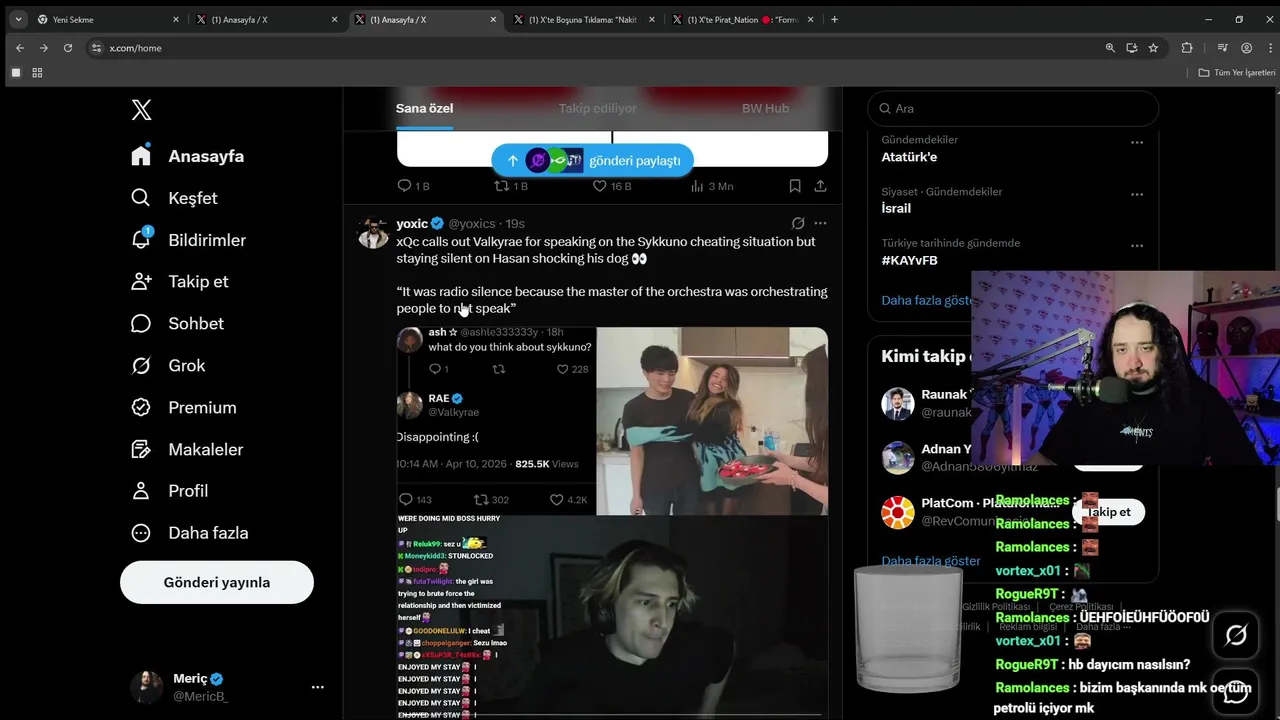The width and height of the screenshot is (1280, 720).
Task: Open extensions puzzle icon
Action: pos(1187,48)
